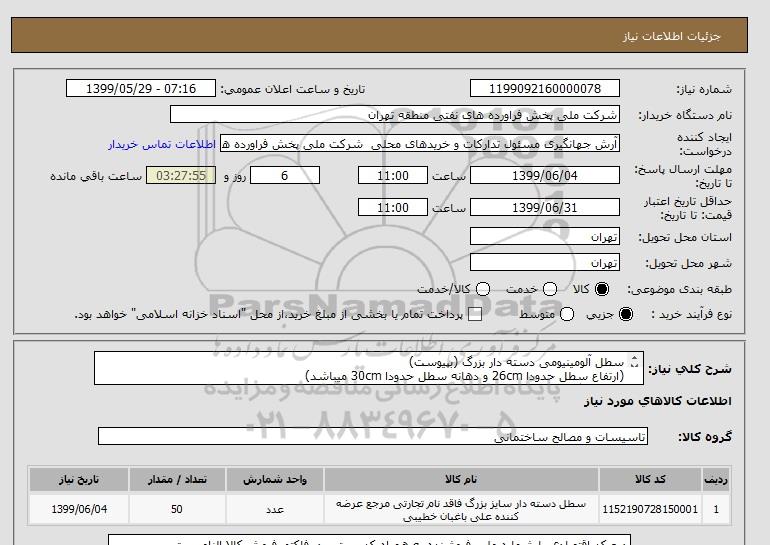
Task: Click the need date cell 1399/06/04
Action: tap(79, 509)
